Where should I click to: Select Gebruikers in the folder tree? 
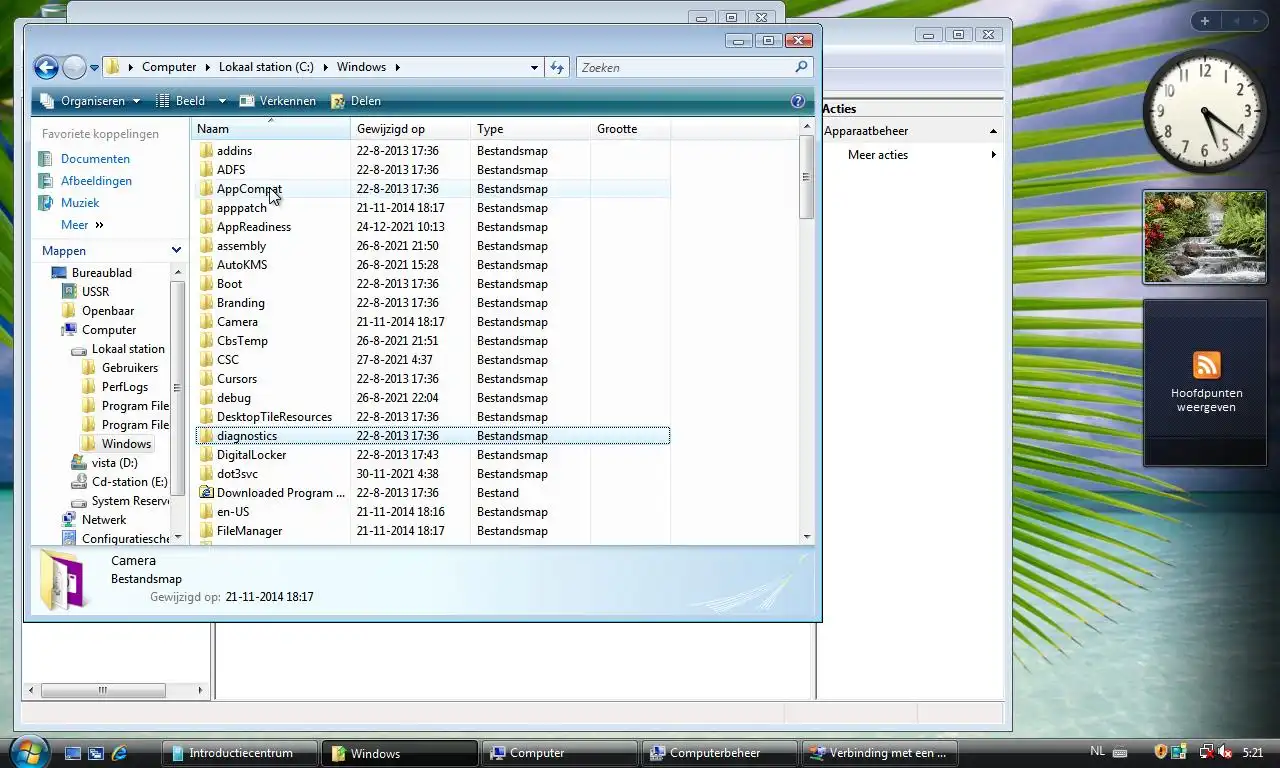point(130,368)
